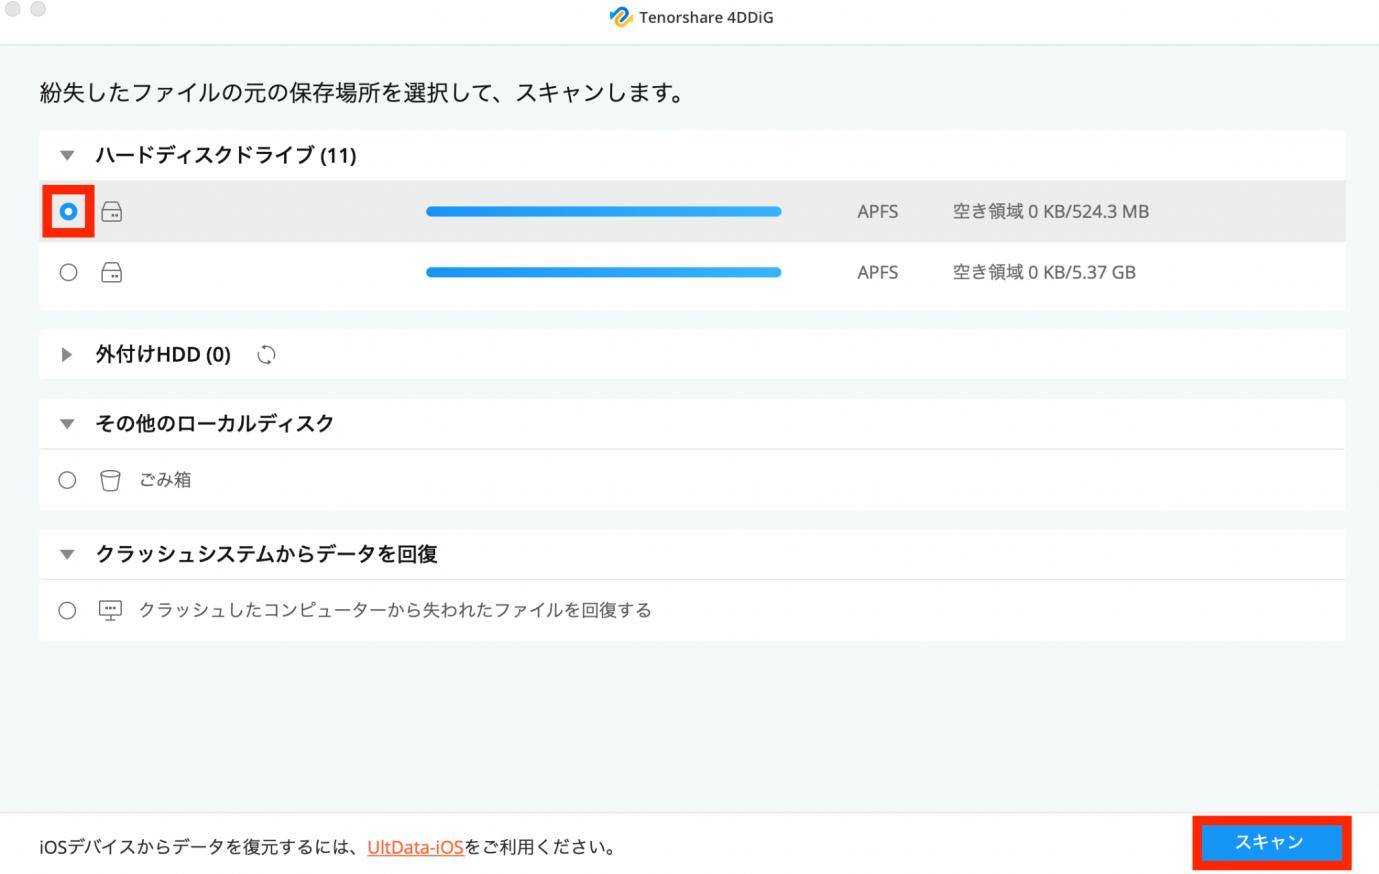The image size is (1379, 874).
Task: Select the crashed computer recovery radio button
Action: coord(67,610)
